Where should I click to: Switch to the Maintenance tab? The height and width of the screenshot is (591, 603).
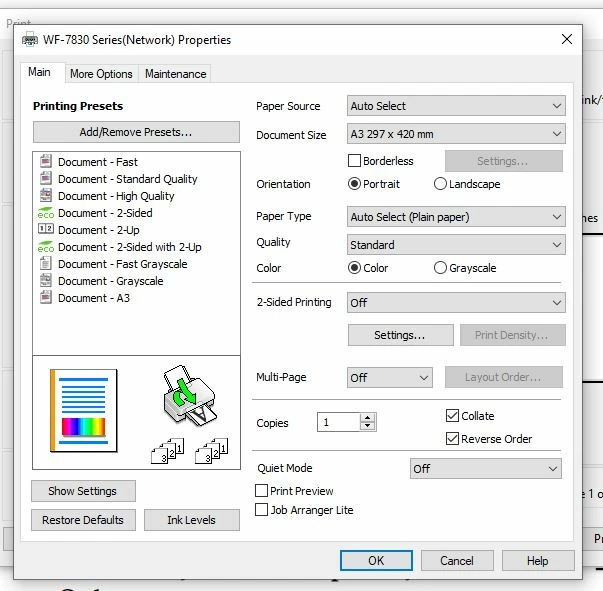pyautogui.click(x=175, y=74)
